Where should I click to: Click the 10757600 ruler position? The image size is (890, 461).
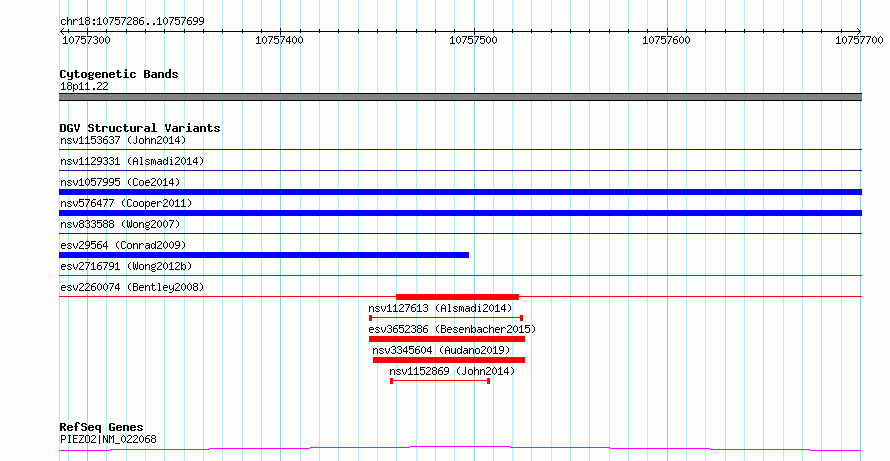tap(666, 40)
